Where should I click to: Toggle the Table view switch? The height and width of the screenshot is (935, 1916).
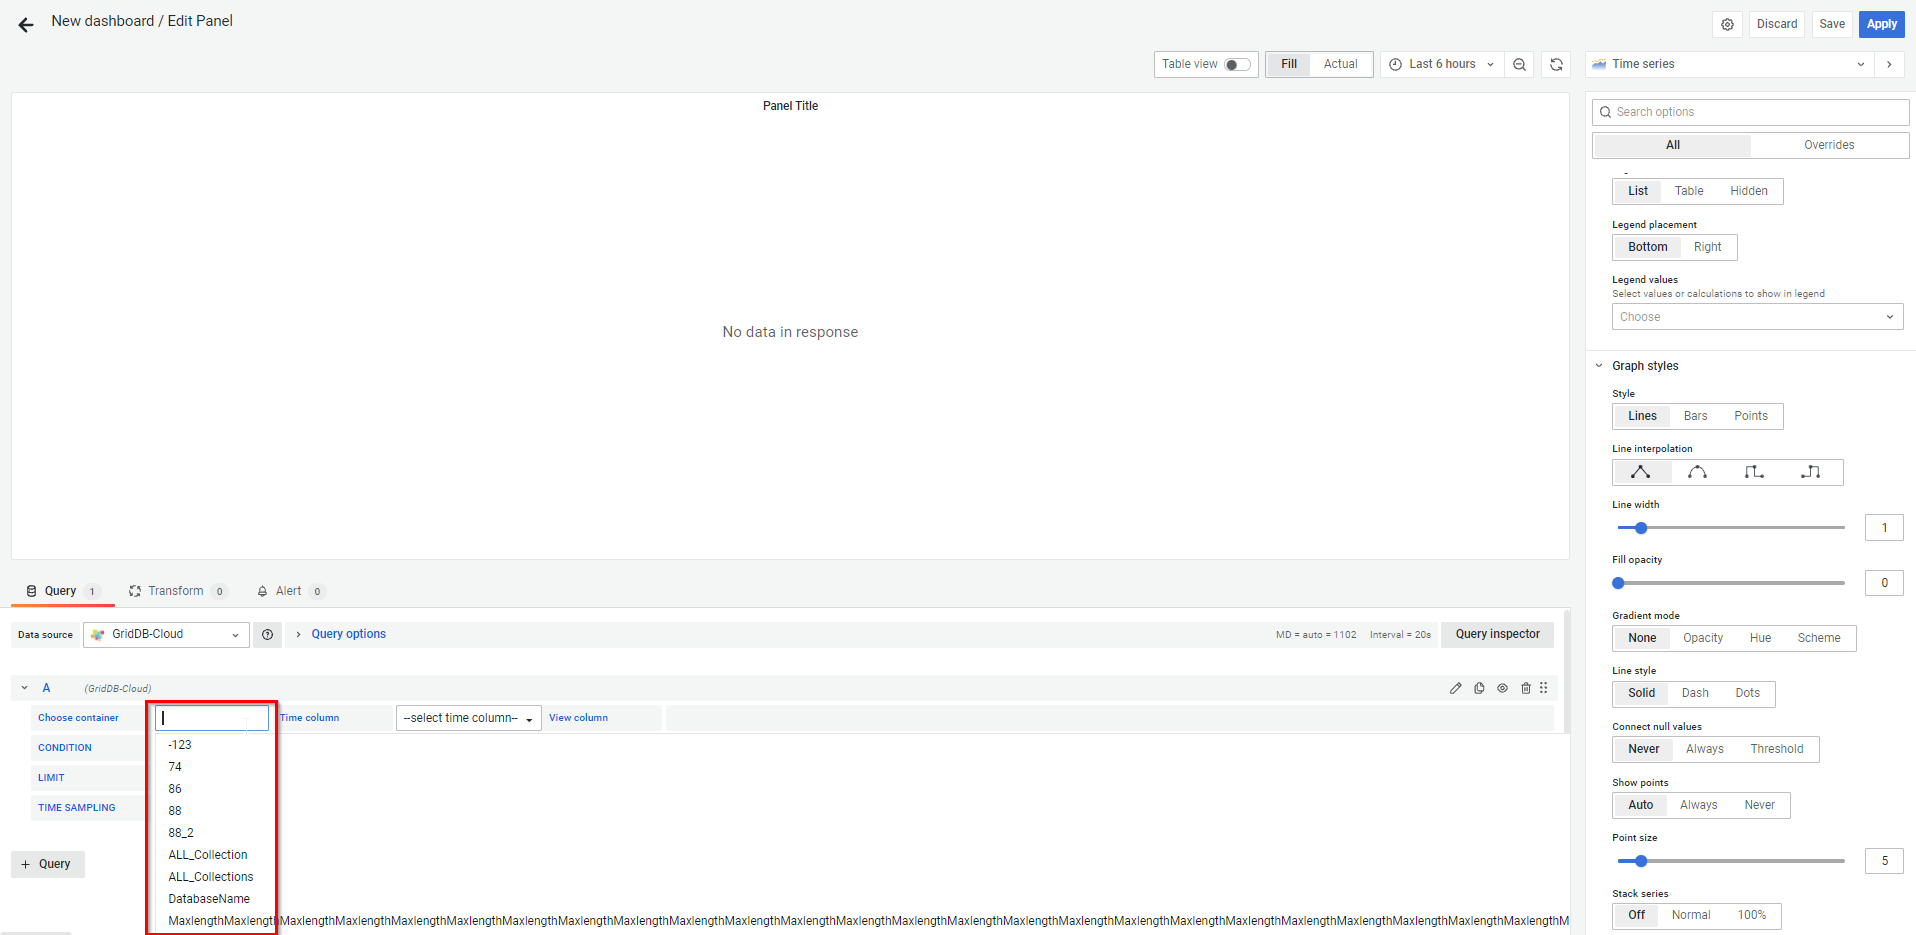click(1237, 64)
